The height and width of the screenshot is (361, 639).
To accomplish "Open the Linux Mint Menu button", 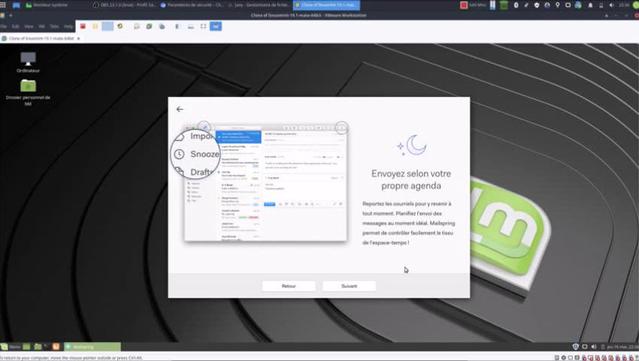I will (x=11, y=347).
